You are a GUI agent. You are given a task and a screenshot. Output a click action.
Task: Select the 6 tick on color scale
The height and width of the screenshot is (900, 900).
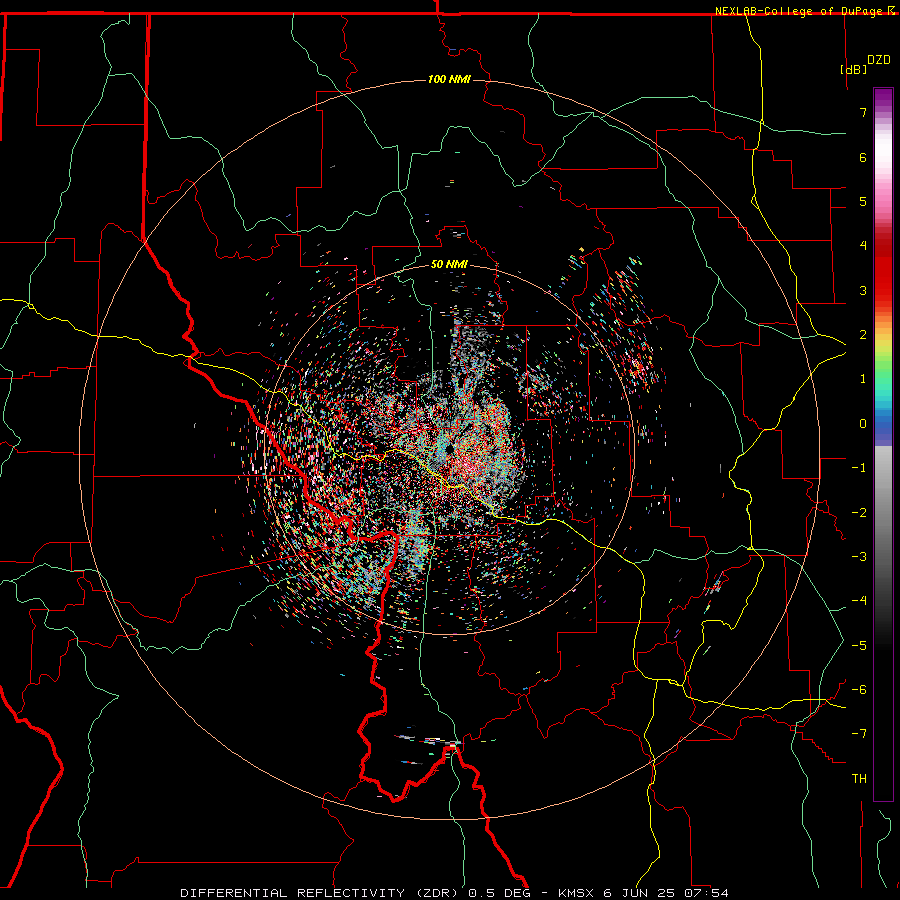pos(863,157)
